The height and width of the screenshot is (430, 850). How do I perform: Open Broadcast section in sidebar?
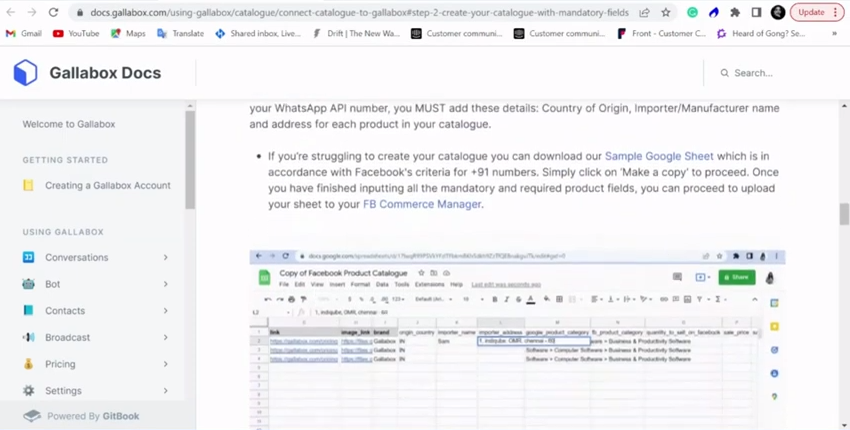[67, 337]
